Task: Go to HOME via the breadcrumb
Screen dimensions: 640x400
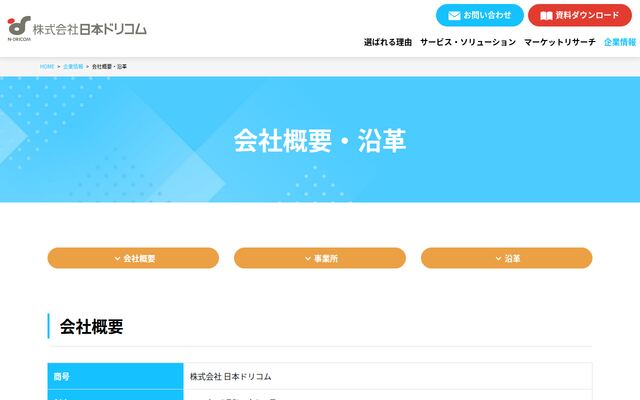Action: click(47, 67)
